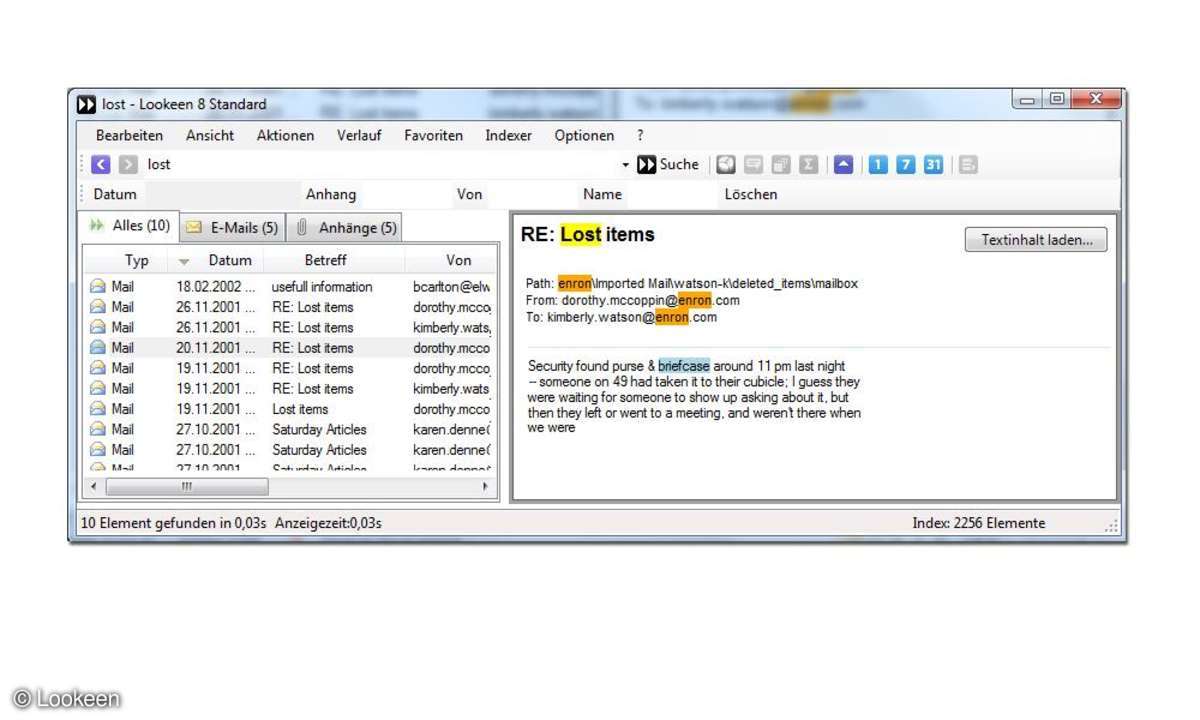Click sender "bcarlton@elw" in the results
This screenshot has height=720, width=1200.
click(x=451, y=287)
